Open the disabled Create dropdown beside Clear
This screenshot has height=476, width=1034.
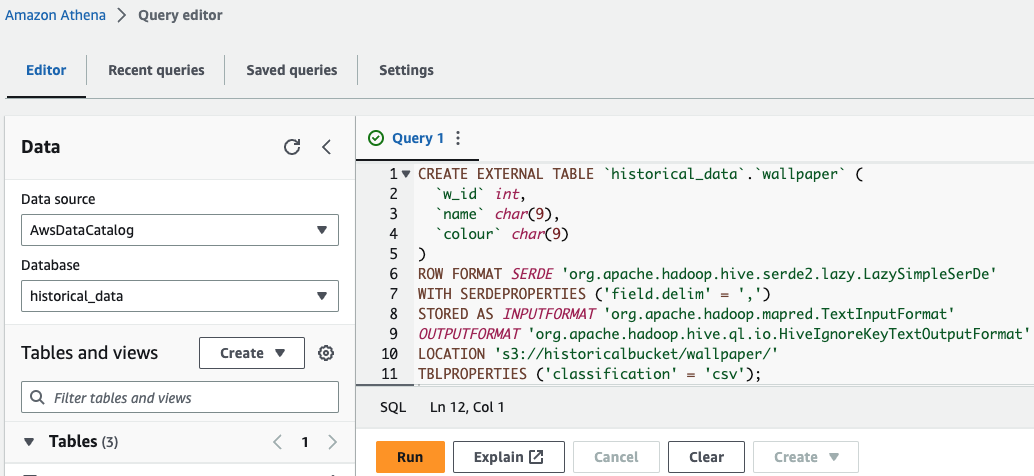pos(806,457)
